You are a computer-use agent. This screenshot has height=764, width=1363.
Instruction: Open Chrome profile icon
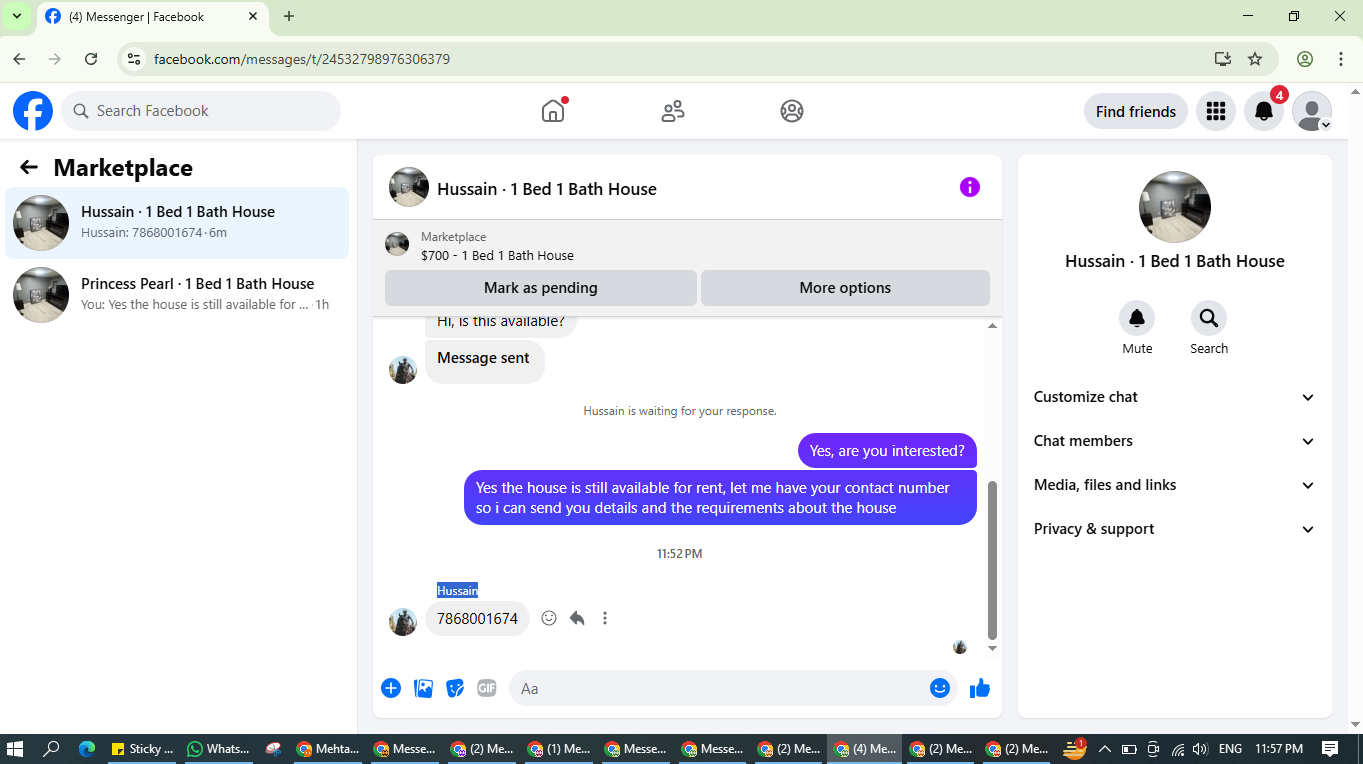(1305, 59)
